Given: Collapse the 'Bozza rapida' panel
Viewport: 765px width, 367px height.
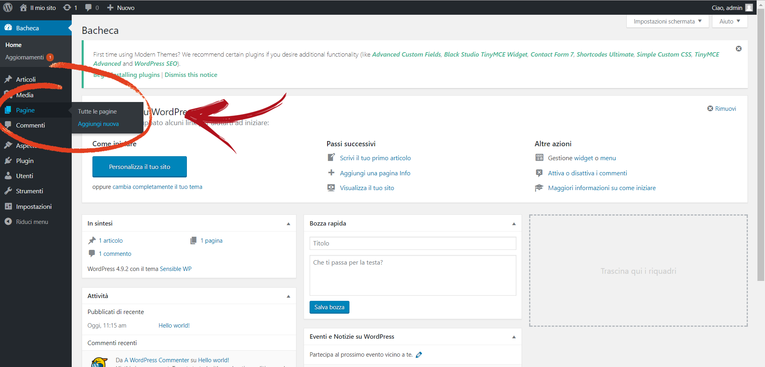Looking at the screenshot, I should click(514, 224).
